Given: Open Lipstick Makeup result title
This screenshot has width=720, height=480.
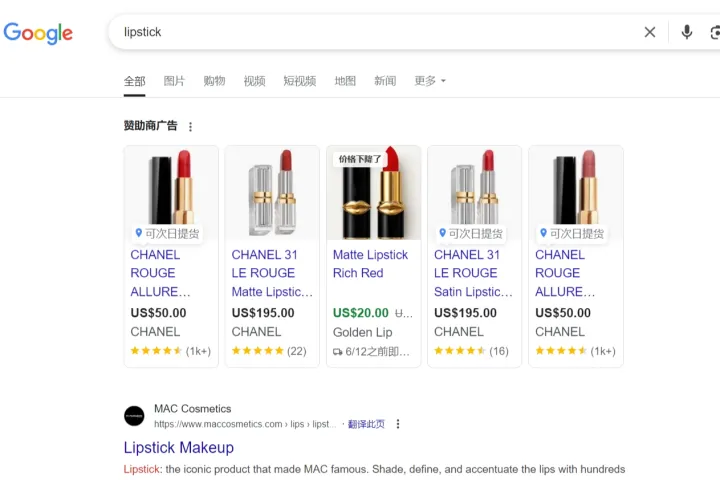Looking at the screenshot, I should click(x=179, y=448).
